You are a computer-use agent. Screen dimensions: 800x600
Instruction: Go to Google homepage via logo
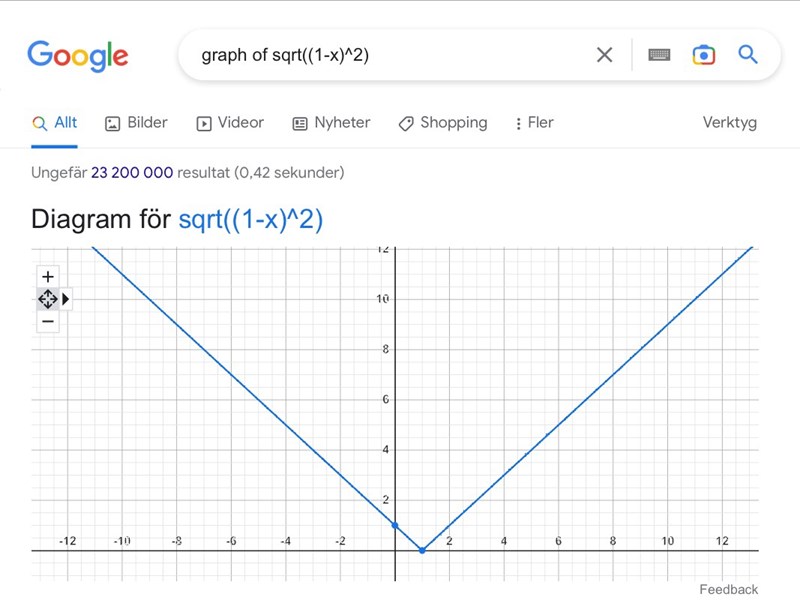pos(78,55)
